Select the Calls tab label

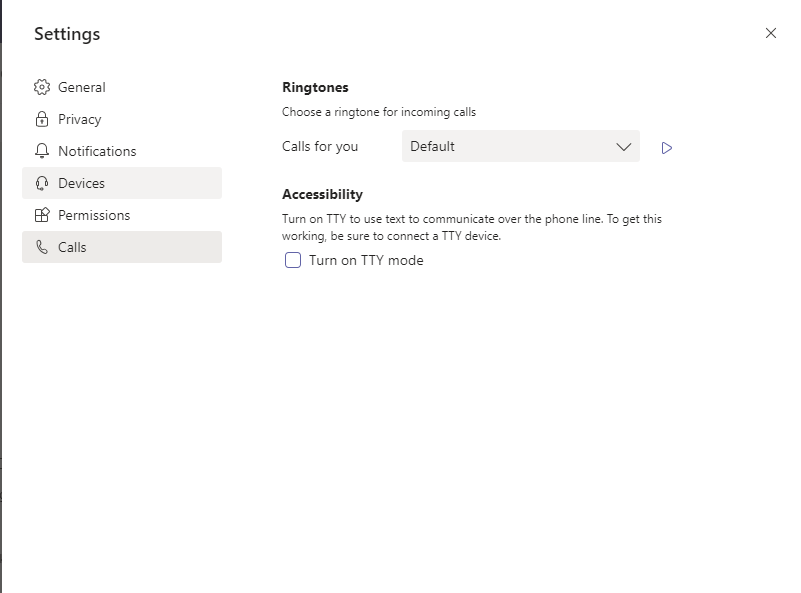coord(72,247)
